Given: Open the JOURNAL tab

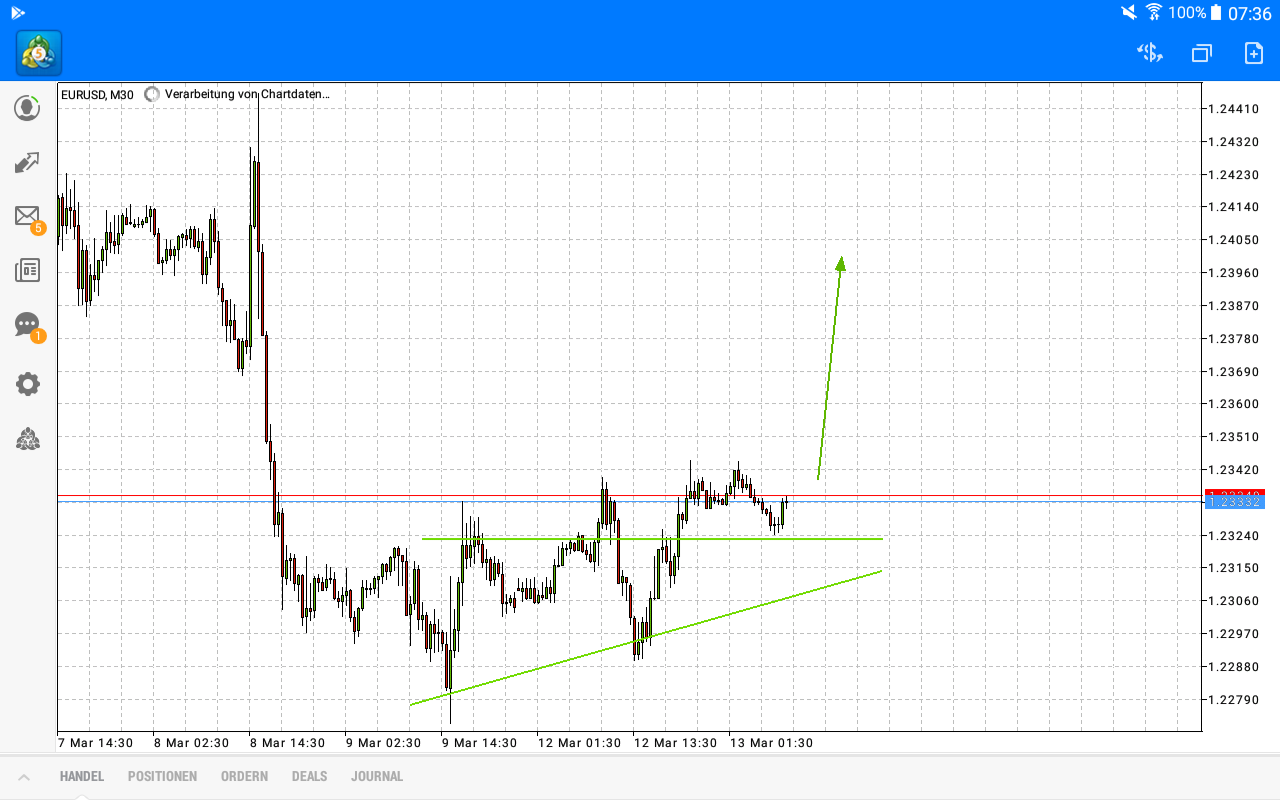Looking at the screenshot, I should click(377, 775).
